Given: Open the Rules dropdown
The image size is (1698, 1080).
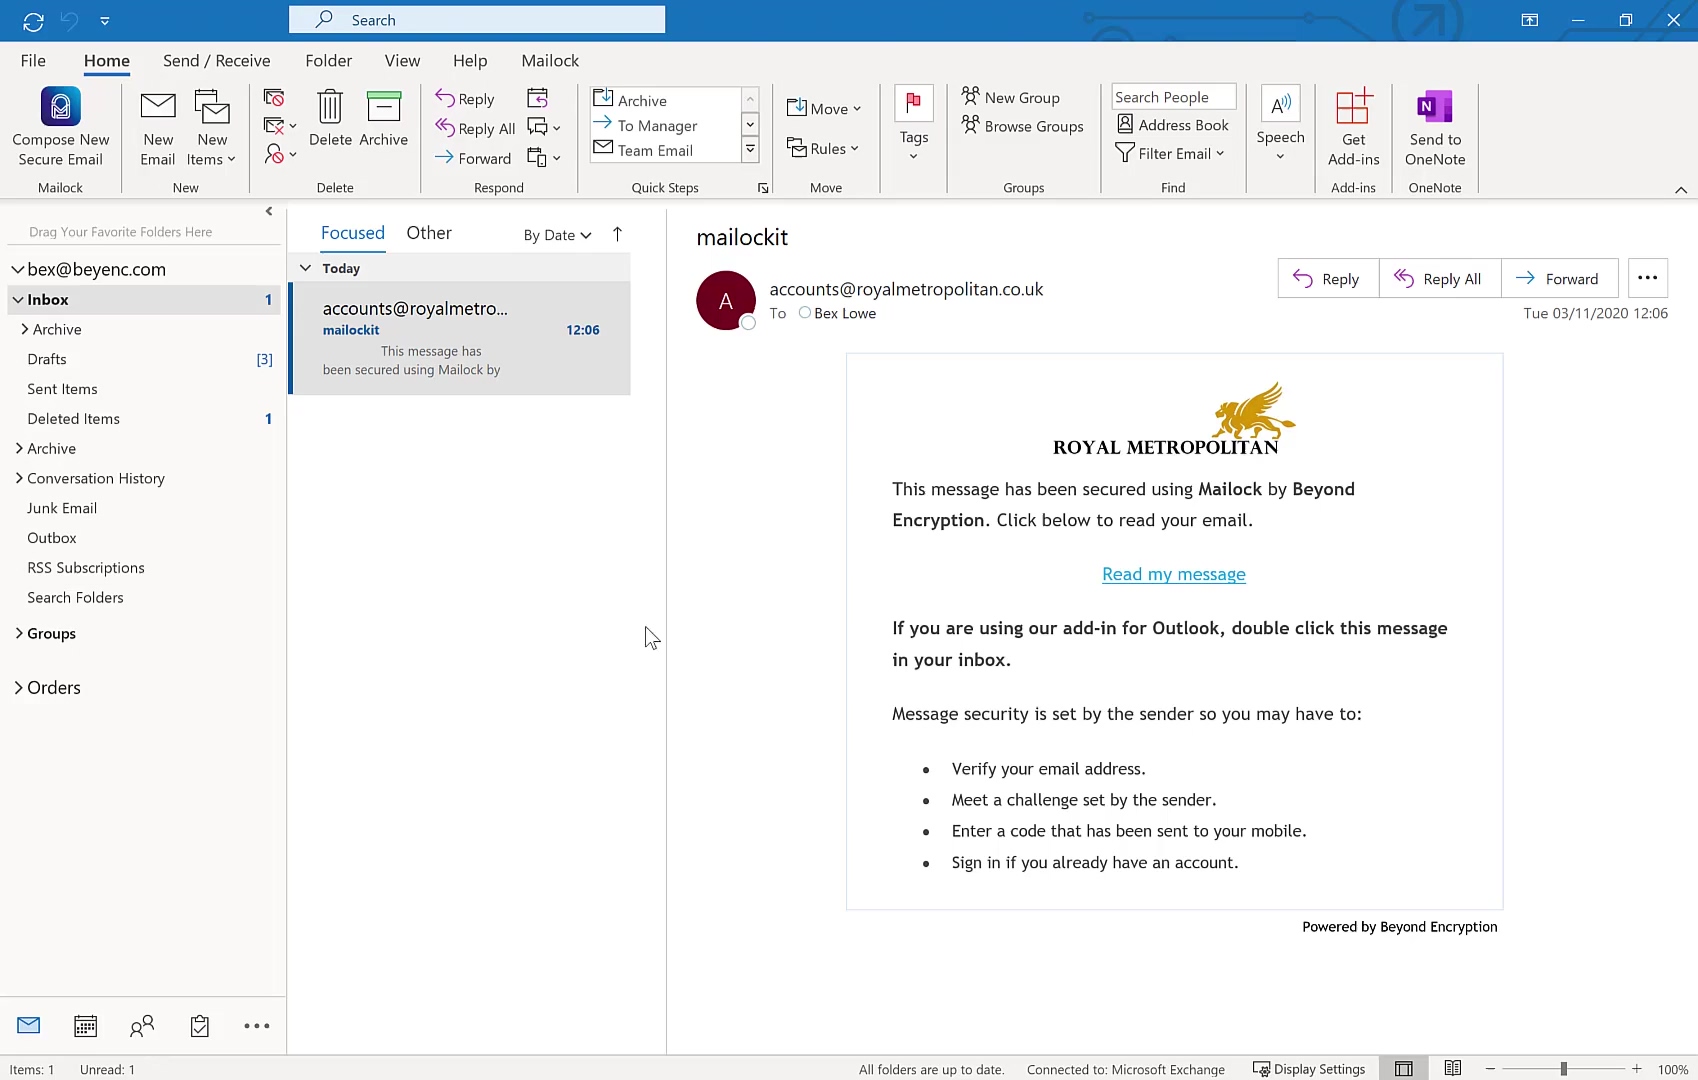Looking at the screenshot, I should tap(823, 148).
